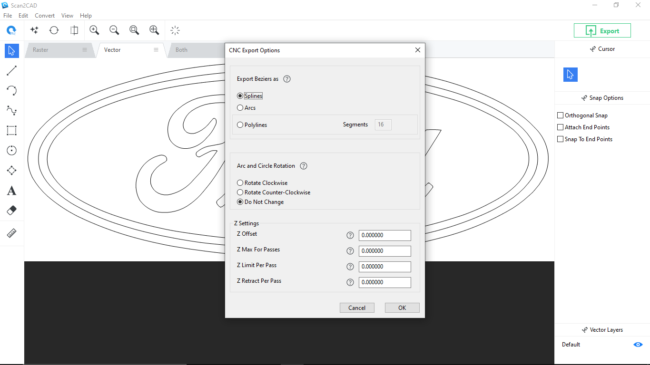Viewport: 650px width, 365px height.
Task: Select the Text tool letter A
Action: (12, 191)
